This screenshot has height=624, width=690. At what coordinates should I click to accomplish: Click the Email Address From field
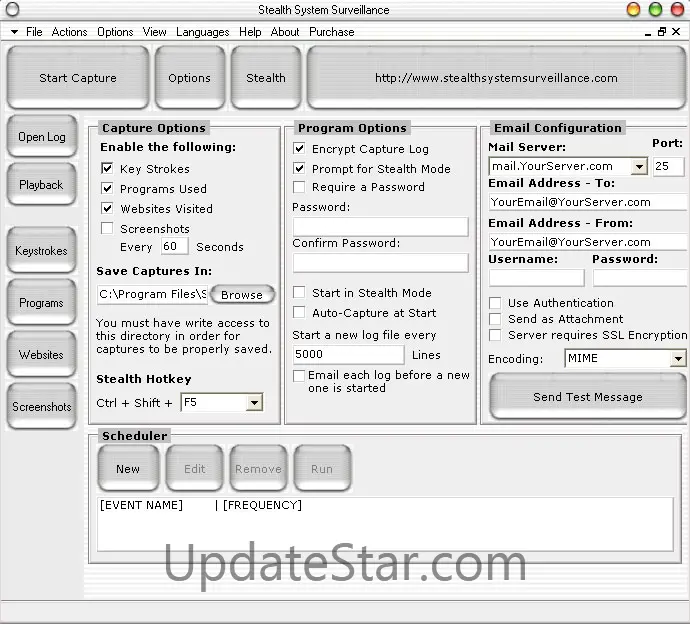coord(589,242)
